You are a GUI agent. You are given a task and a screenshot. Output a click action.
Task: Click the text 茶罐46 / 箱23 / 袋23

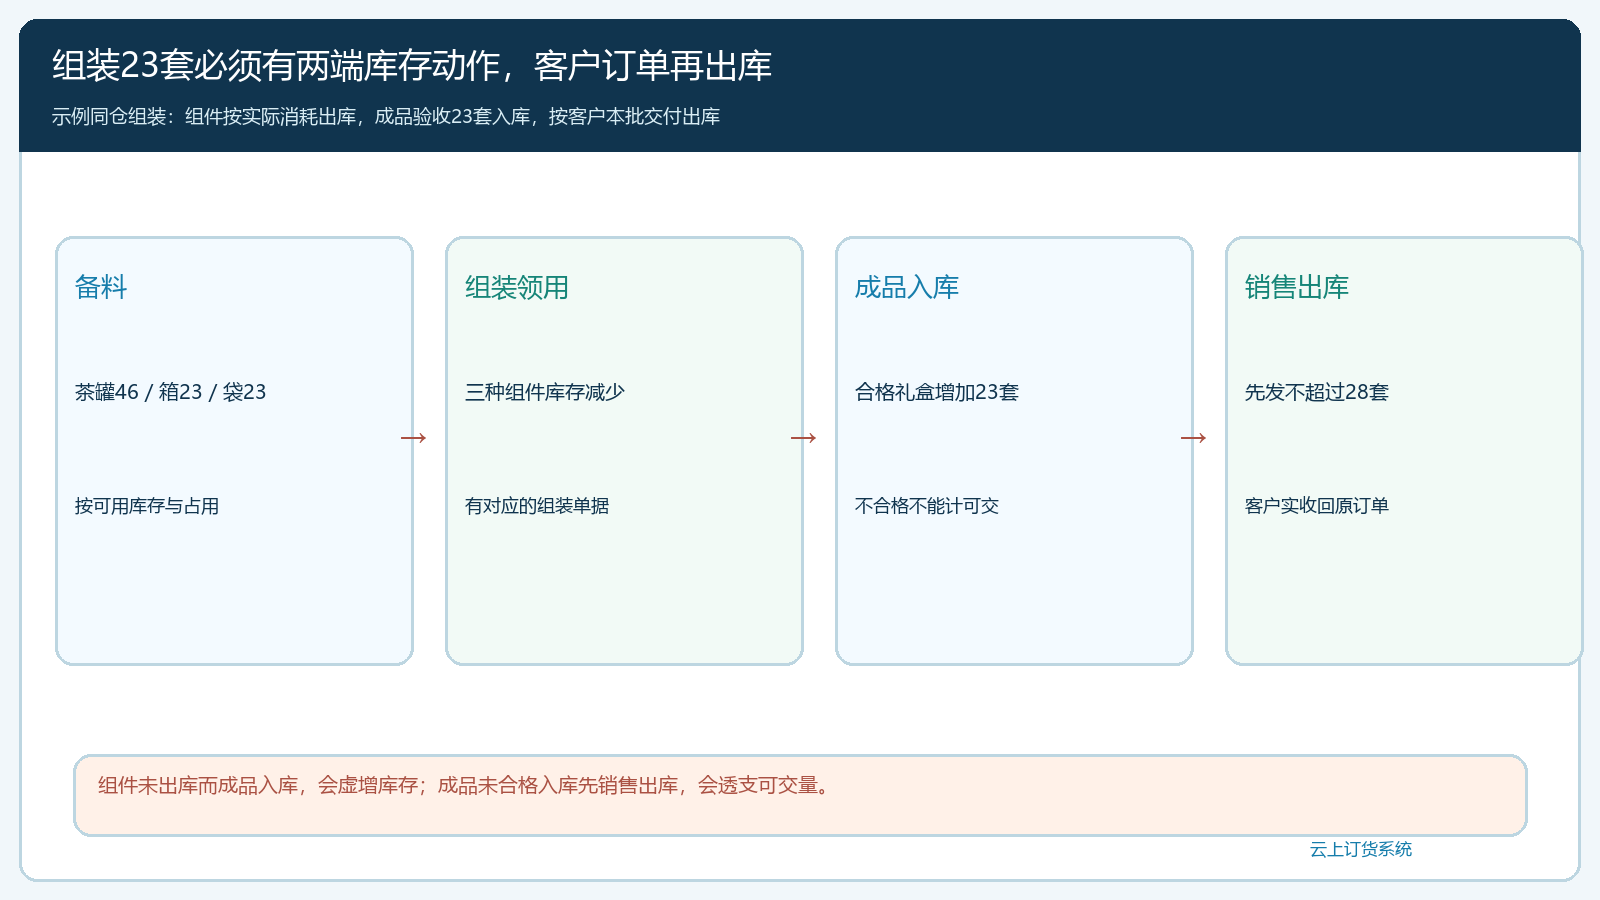[x=171, y=392]
